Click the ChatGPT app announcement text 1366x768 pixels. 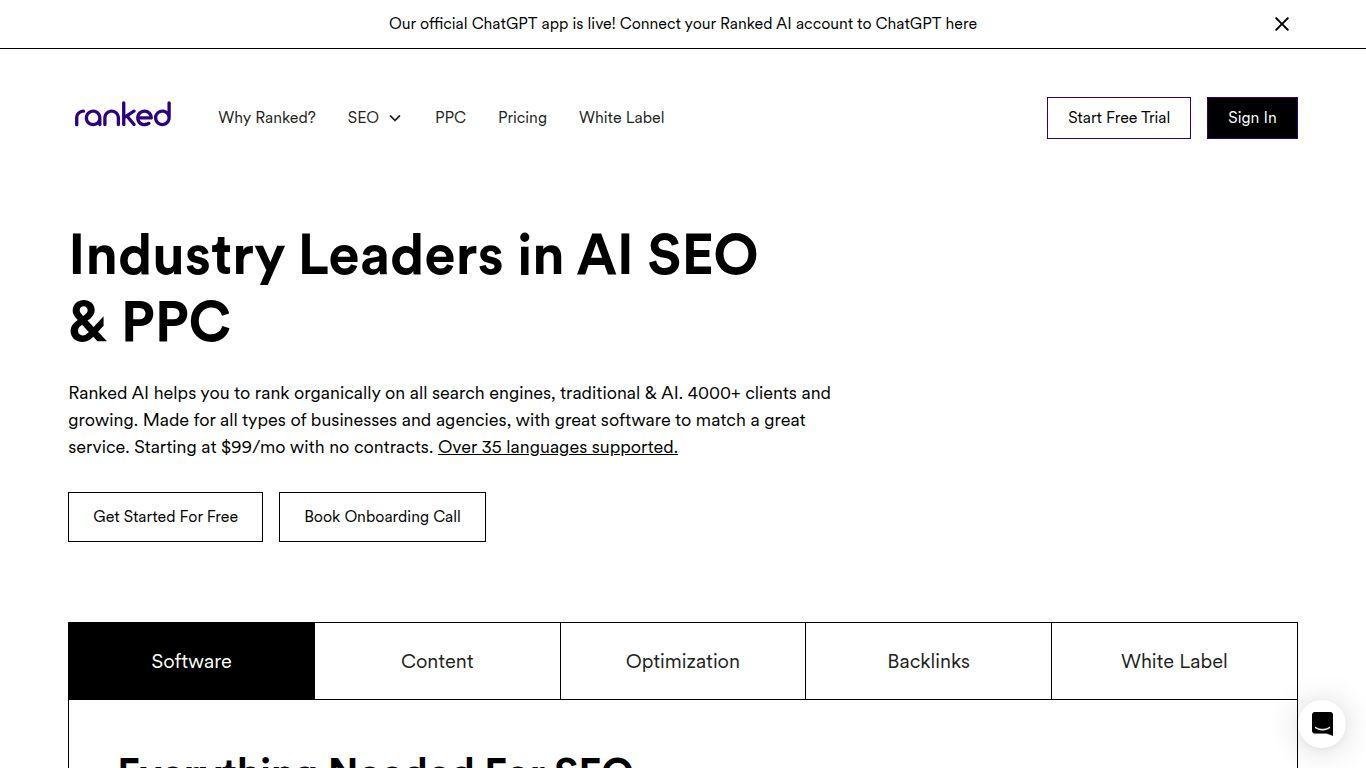click(x=682, y=24)
